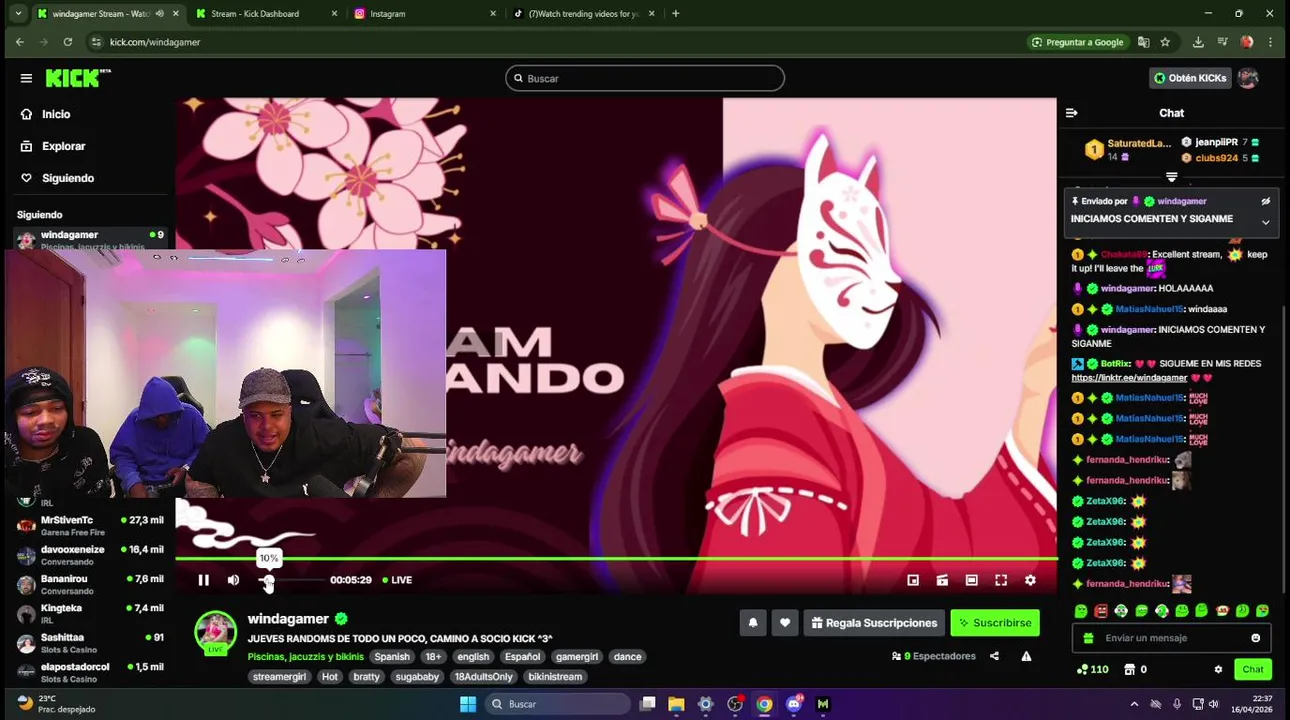This screenshot has width=1290, height=720.
Task: Focus the Buscar search field on Kick
Action: (645, 78)
